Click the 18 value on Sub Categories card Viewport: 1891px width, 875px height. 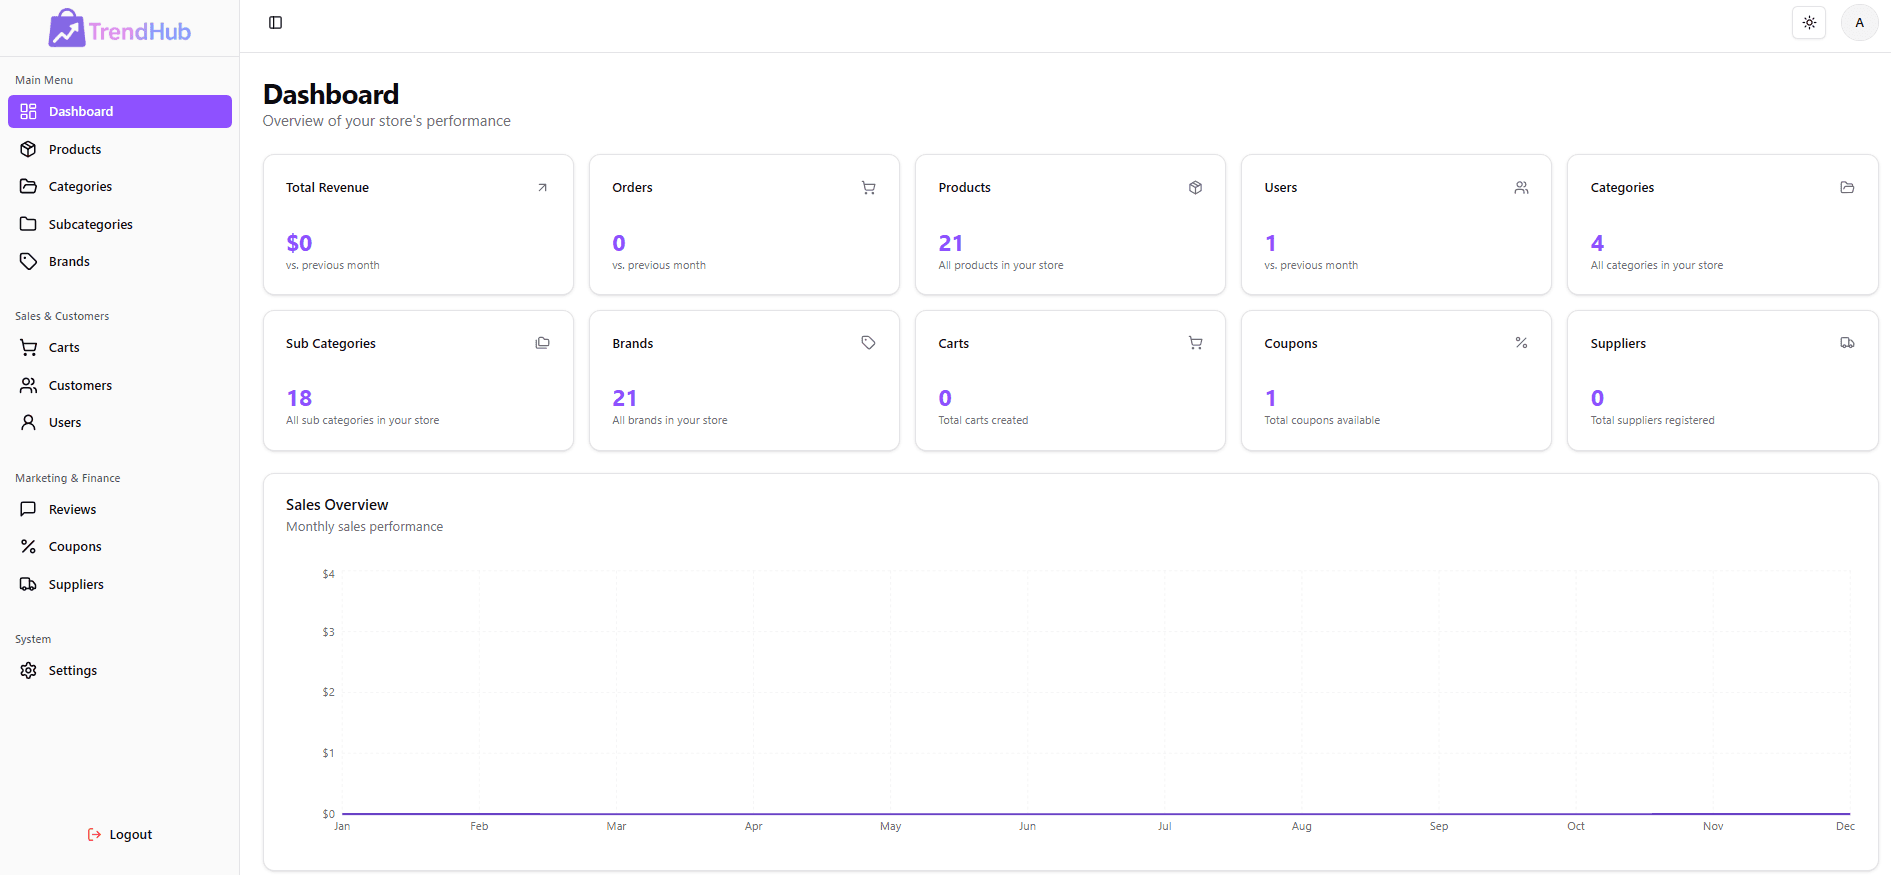299,398
